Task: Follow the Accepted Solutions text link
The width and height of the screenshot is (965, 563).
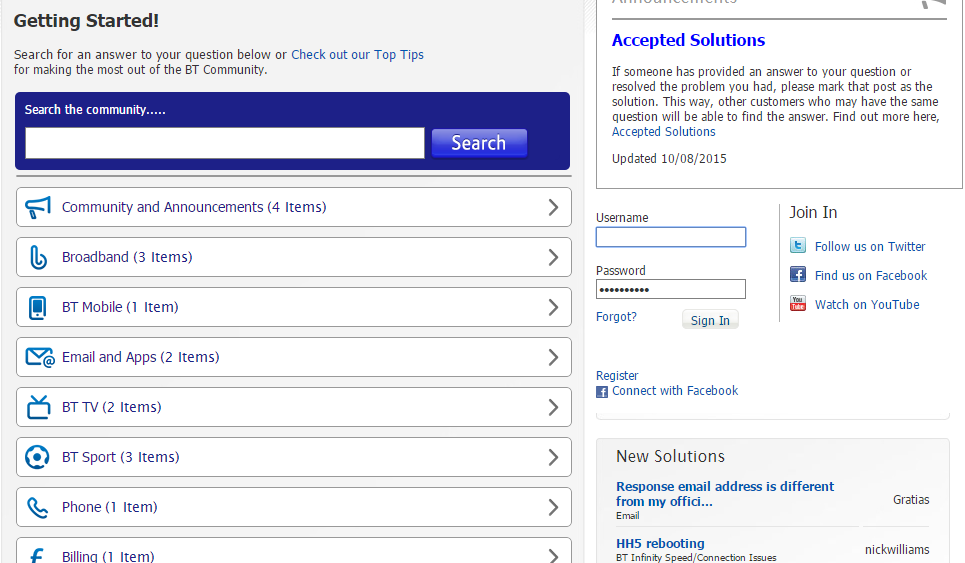Action: [x=663, y=132]
